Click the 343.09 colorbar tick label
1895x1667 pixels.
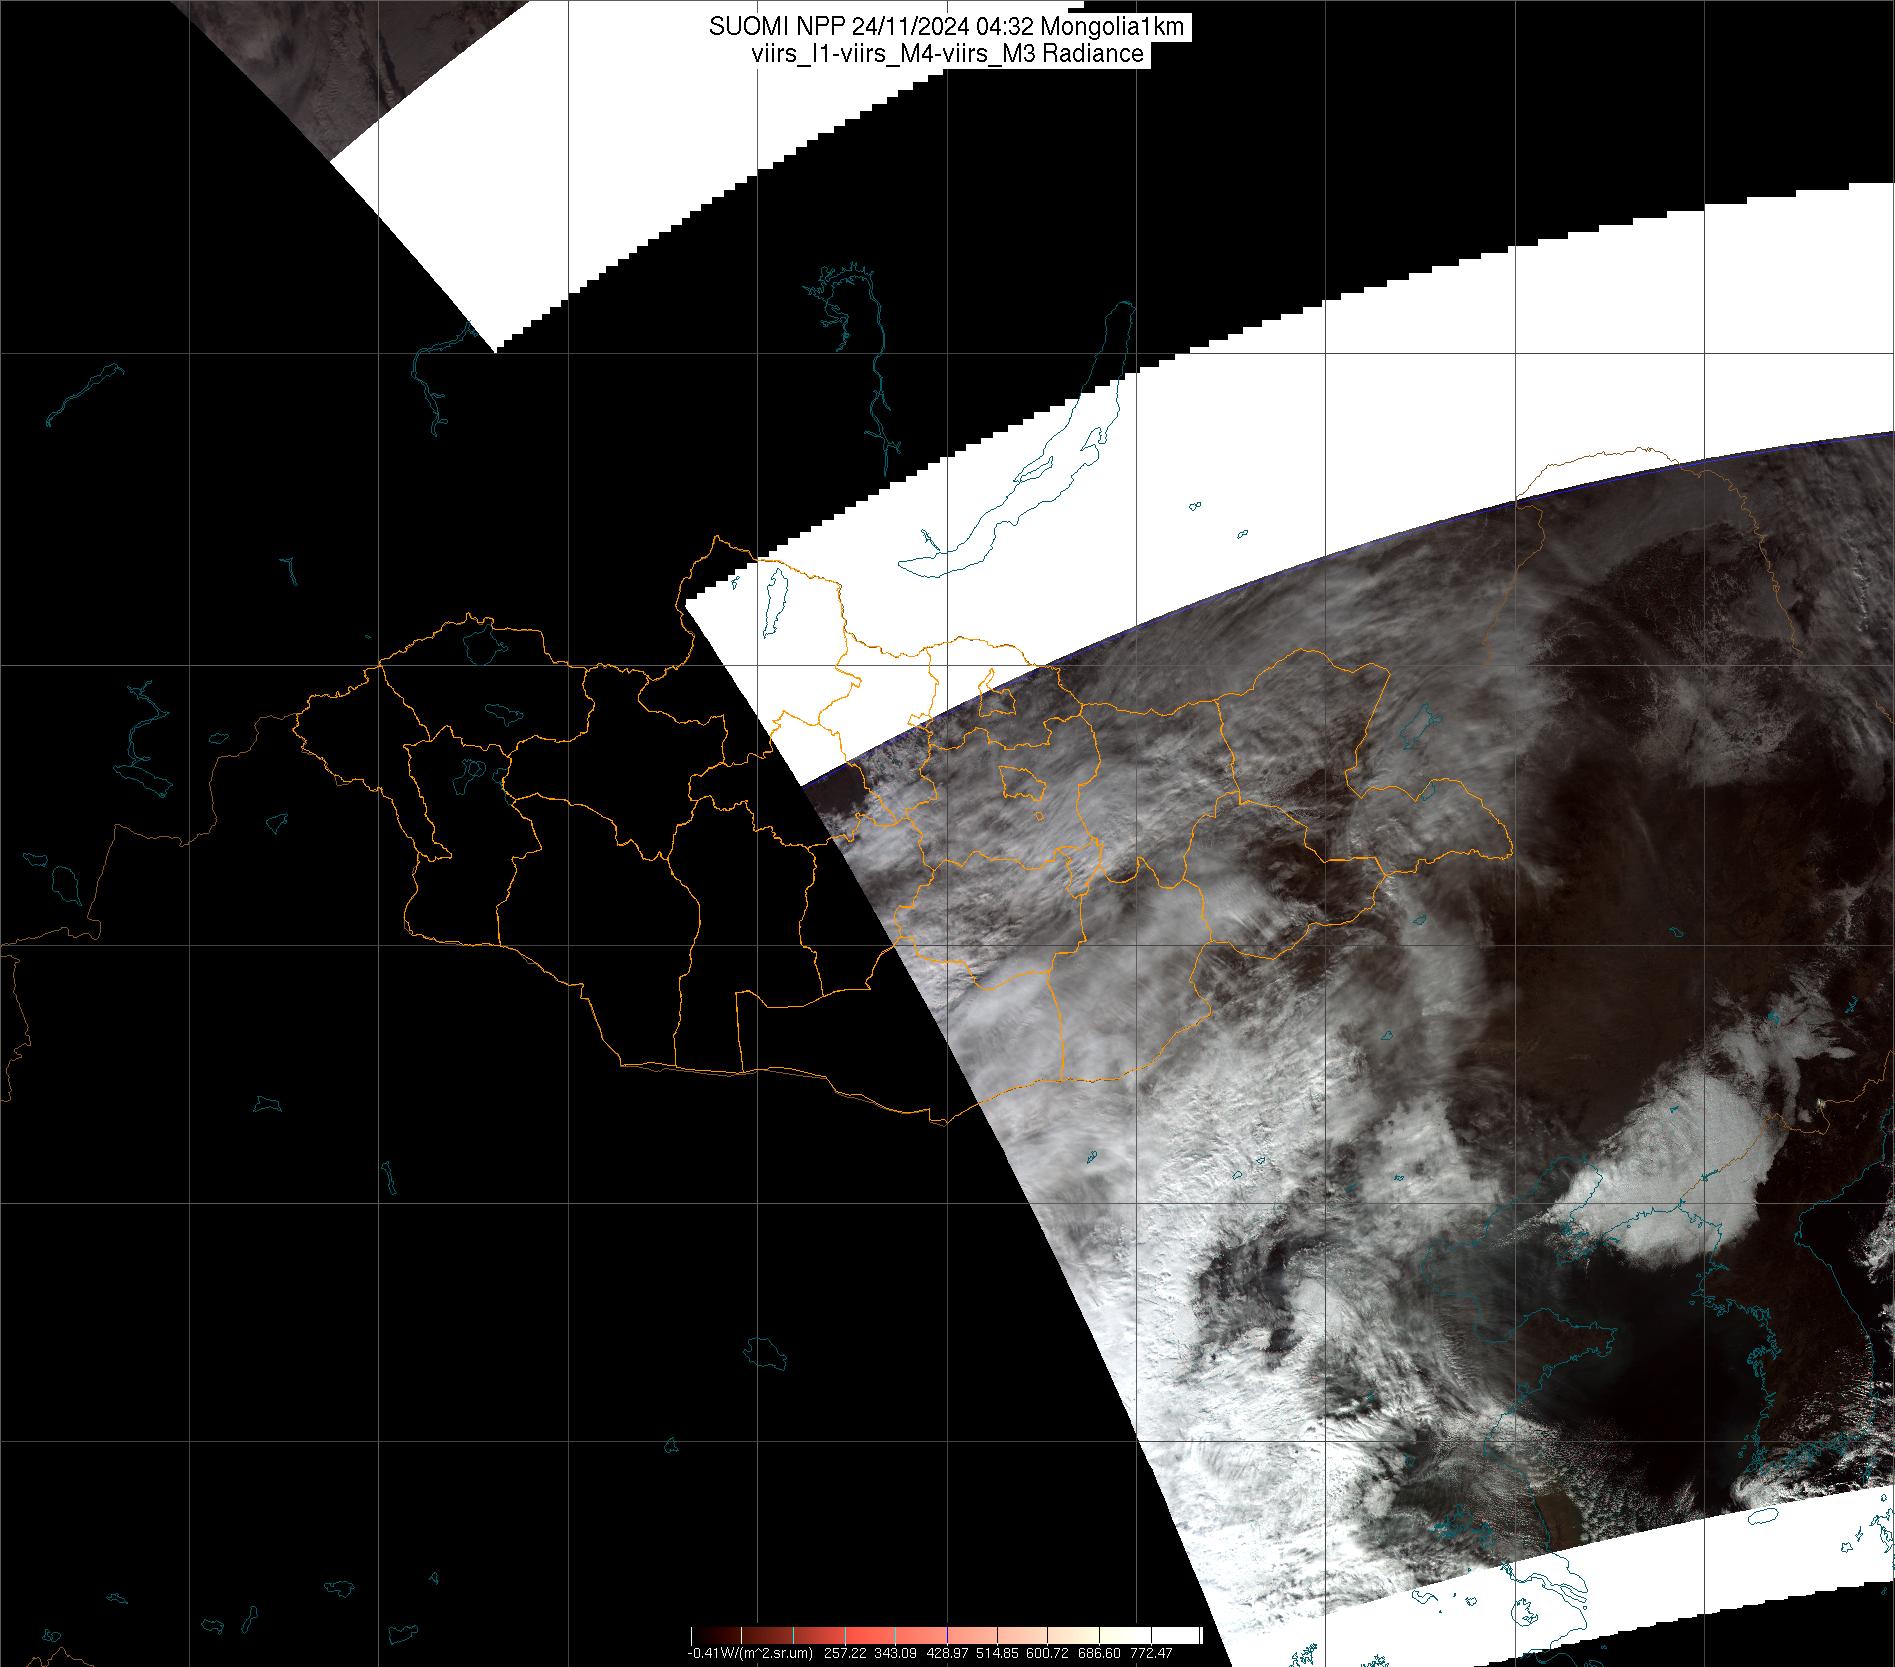coord(895,1653)
